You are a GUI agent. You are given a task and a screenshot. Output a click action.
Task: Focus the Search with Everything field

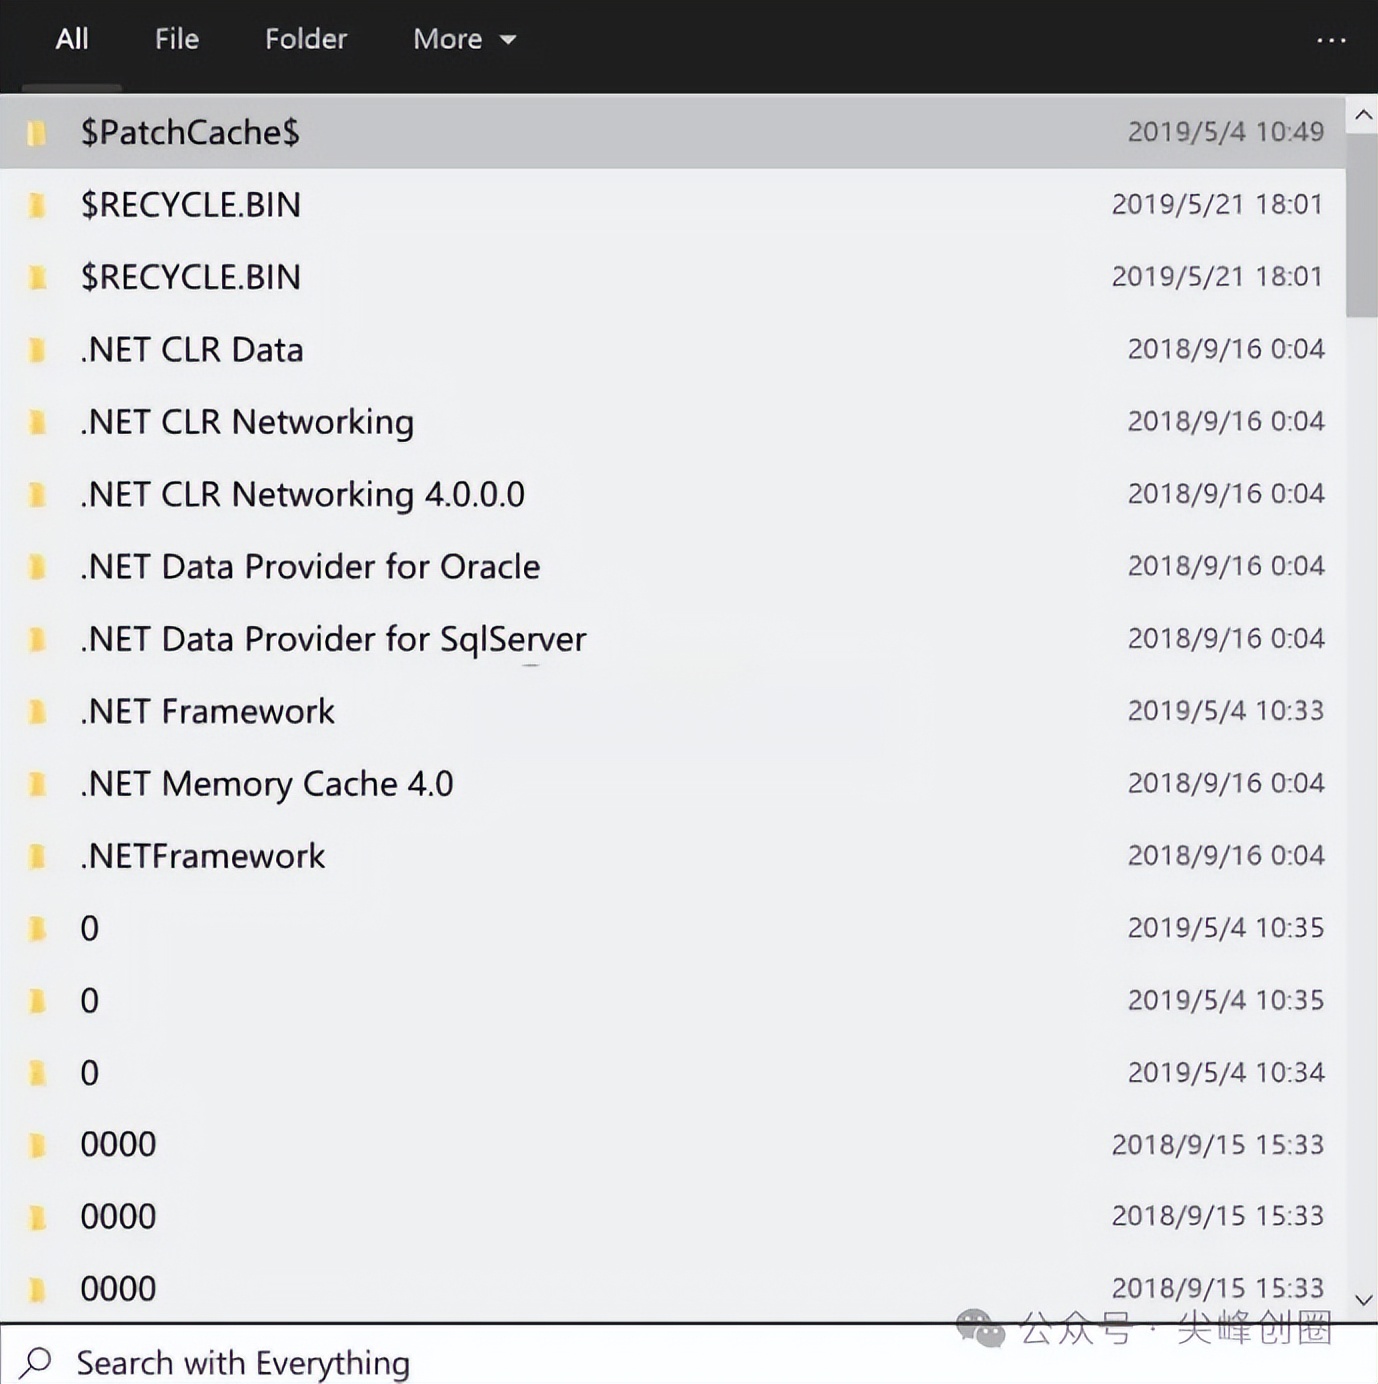coord(688,1355)
